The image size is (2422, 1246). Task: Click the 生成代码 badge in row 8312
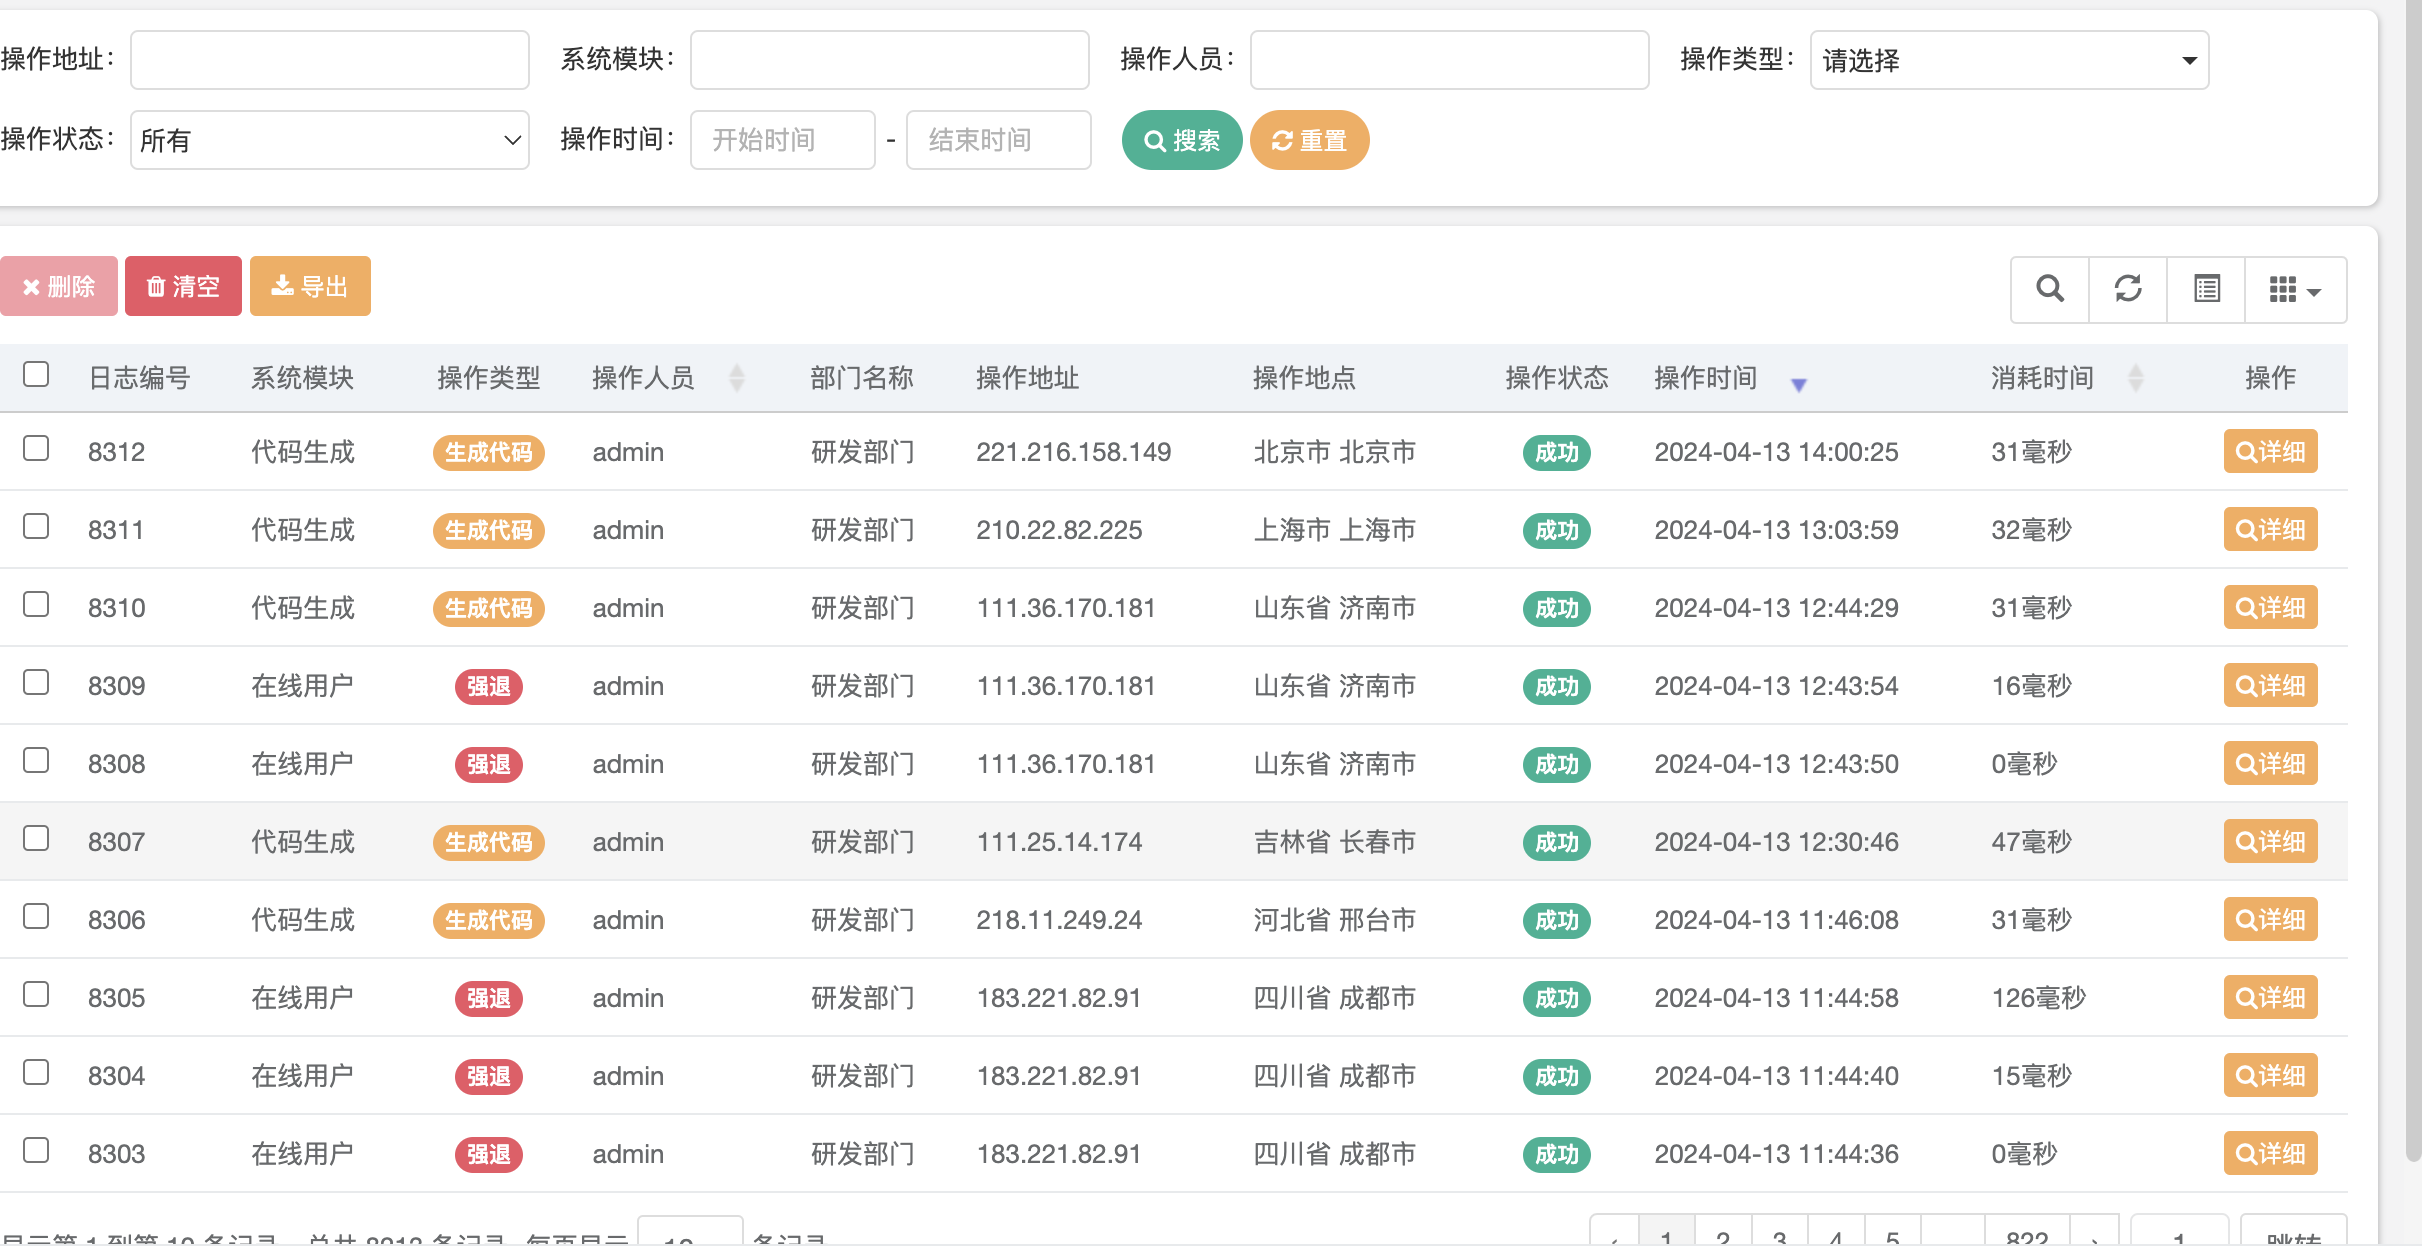(488, 452)
